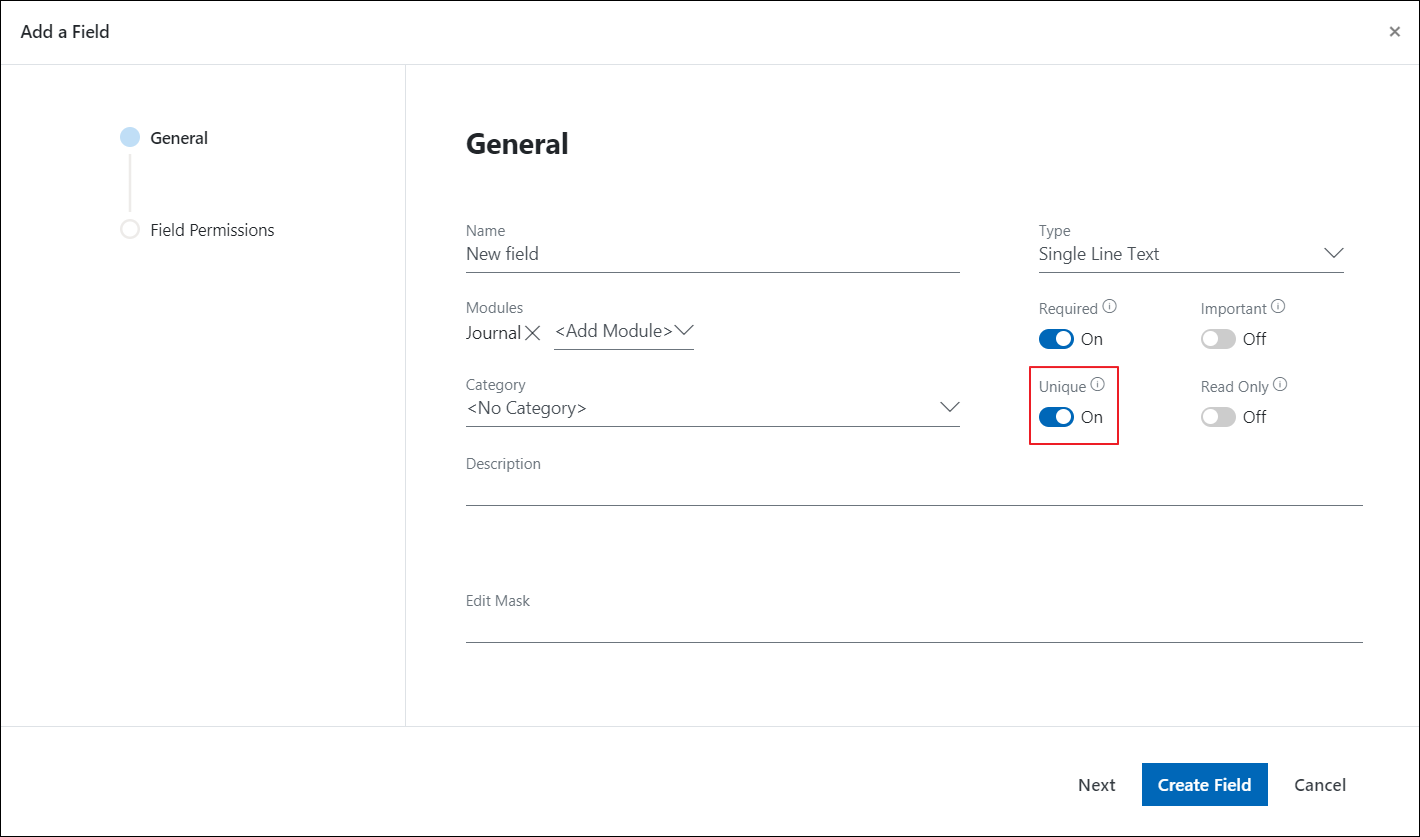Click the Important info icon

tap(1278, 308)
